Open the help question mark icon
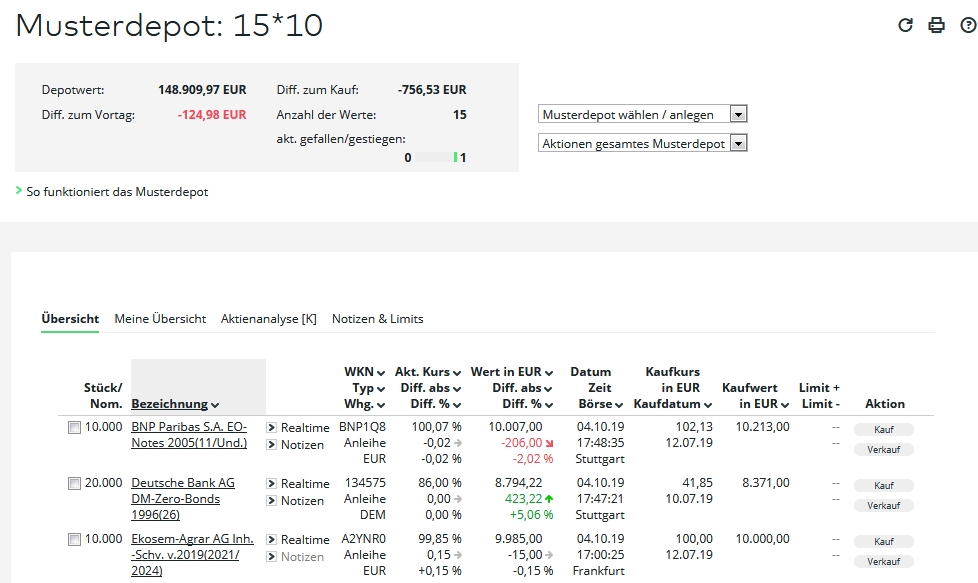 point(967,25)
